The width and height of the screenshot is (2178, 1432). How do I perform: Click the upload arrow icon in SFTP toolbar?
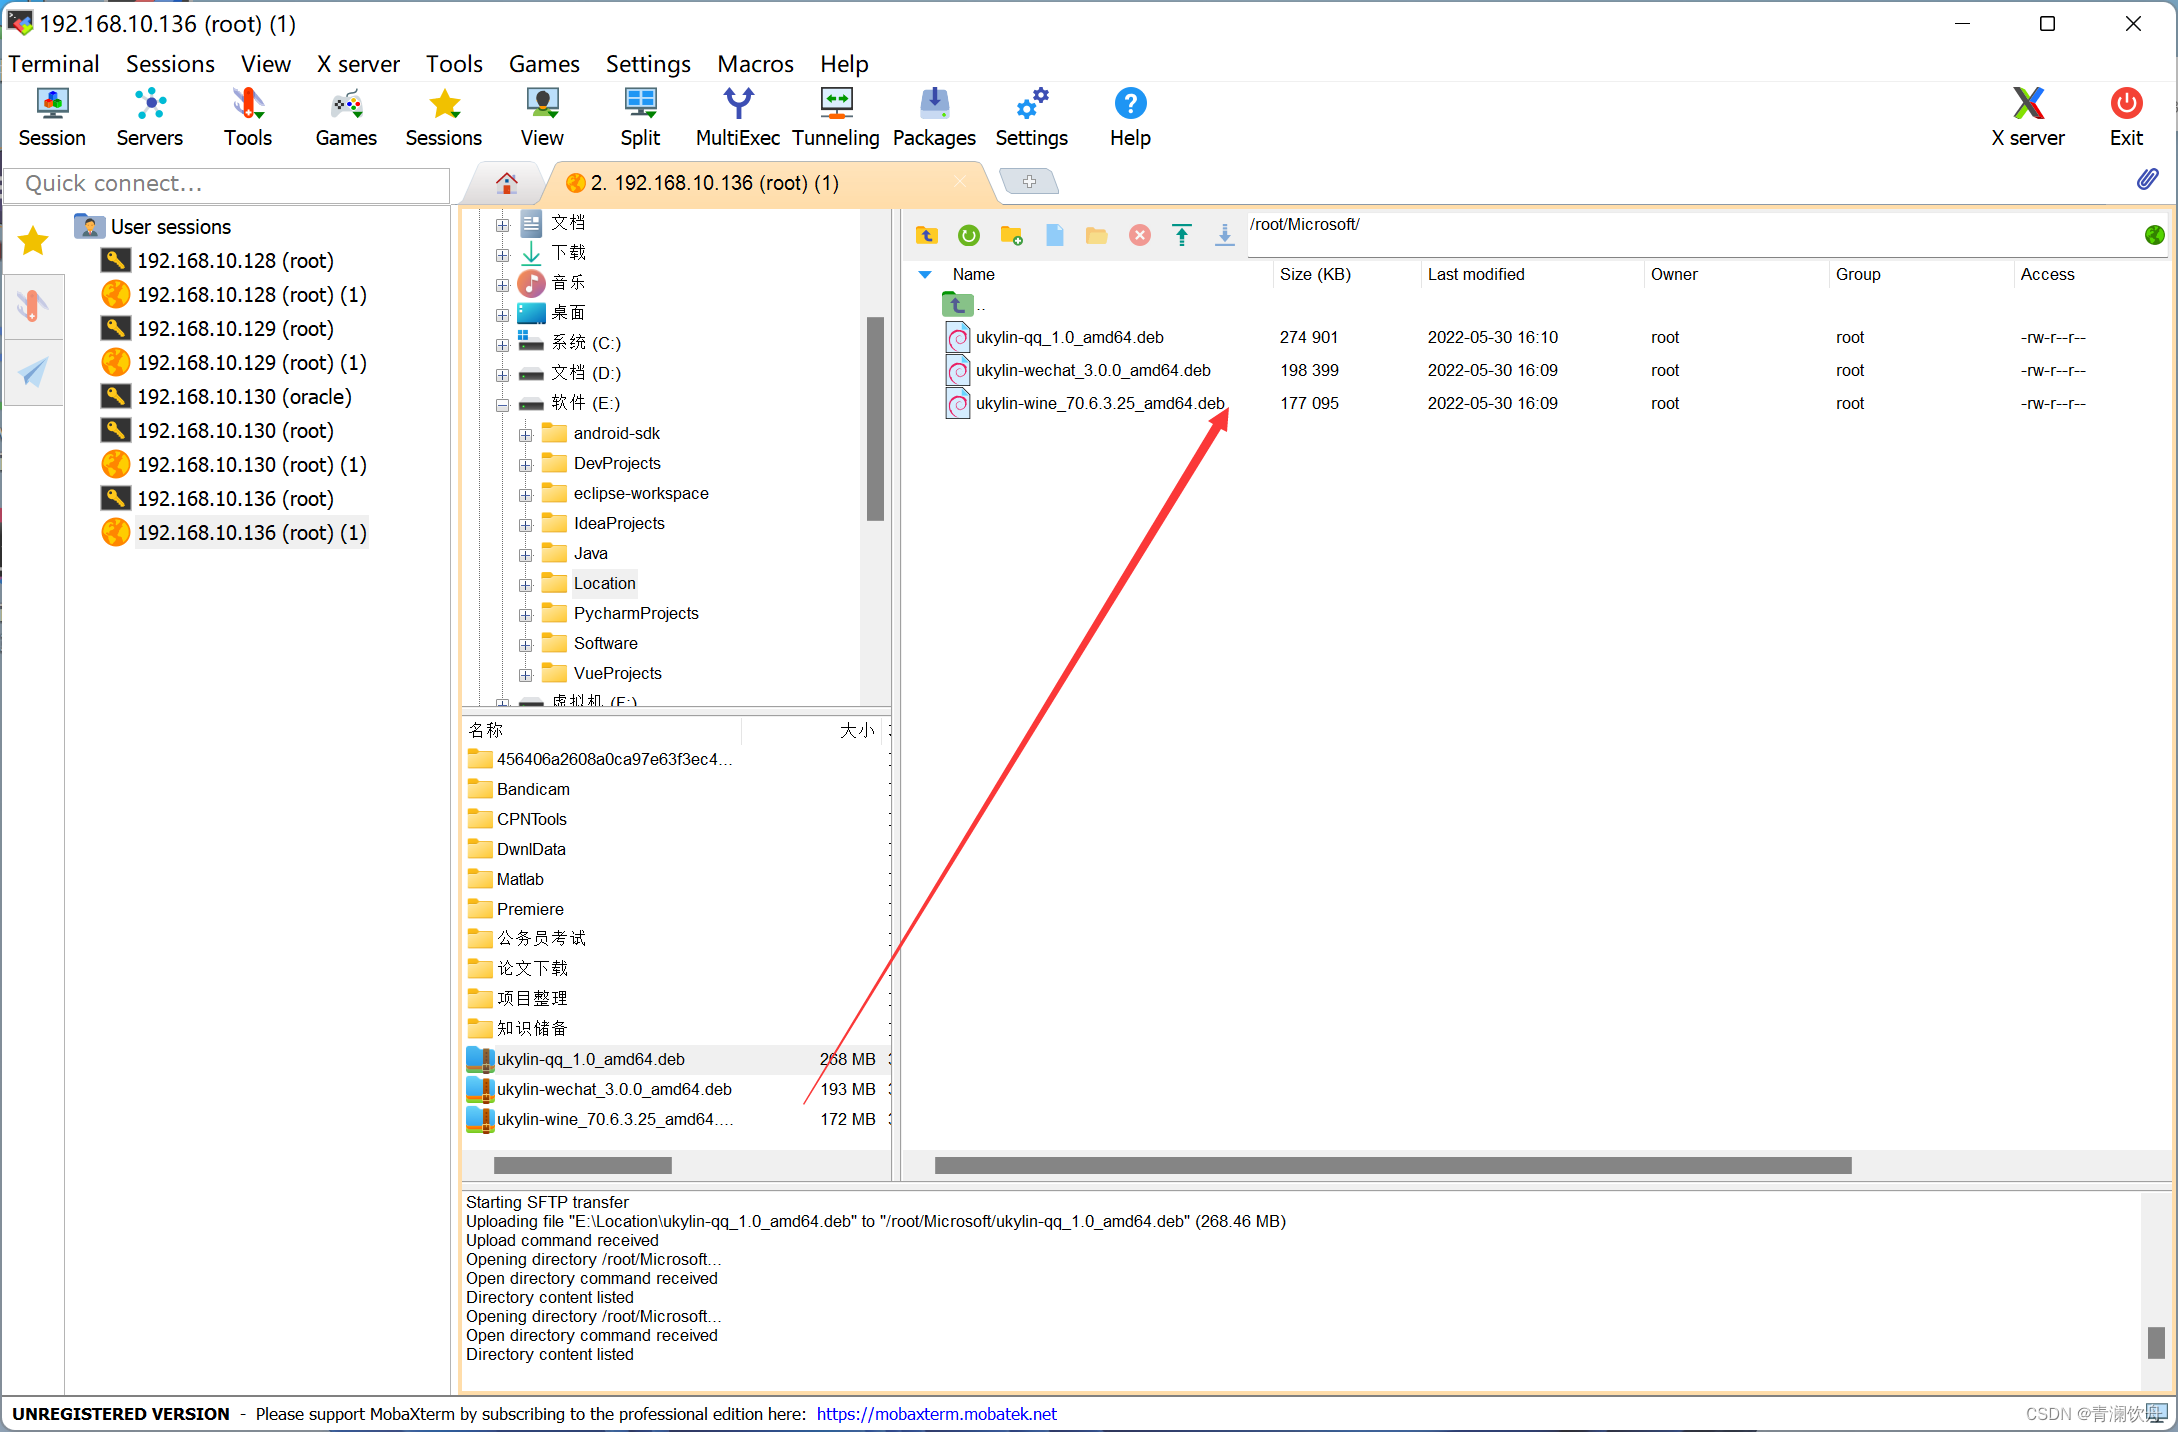pos(1182,235)
